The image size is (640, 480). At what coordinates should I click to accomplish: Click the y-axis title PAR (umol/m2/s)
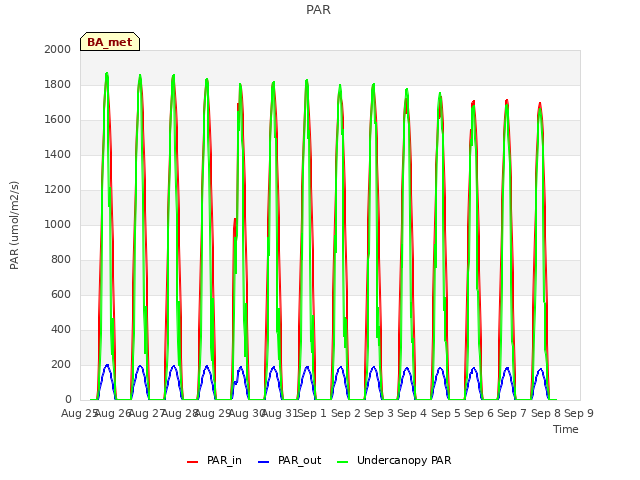[x=14, y=225]
